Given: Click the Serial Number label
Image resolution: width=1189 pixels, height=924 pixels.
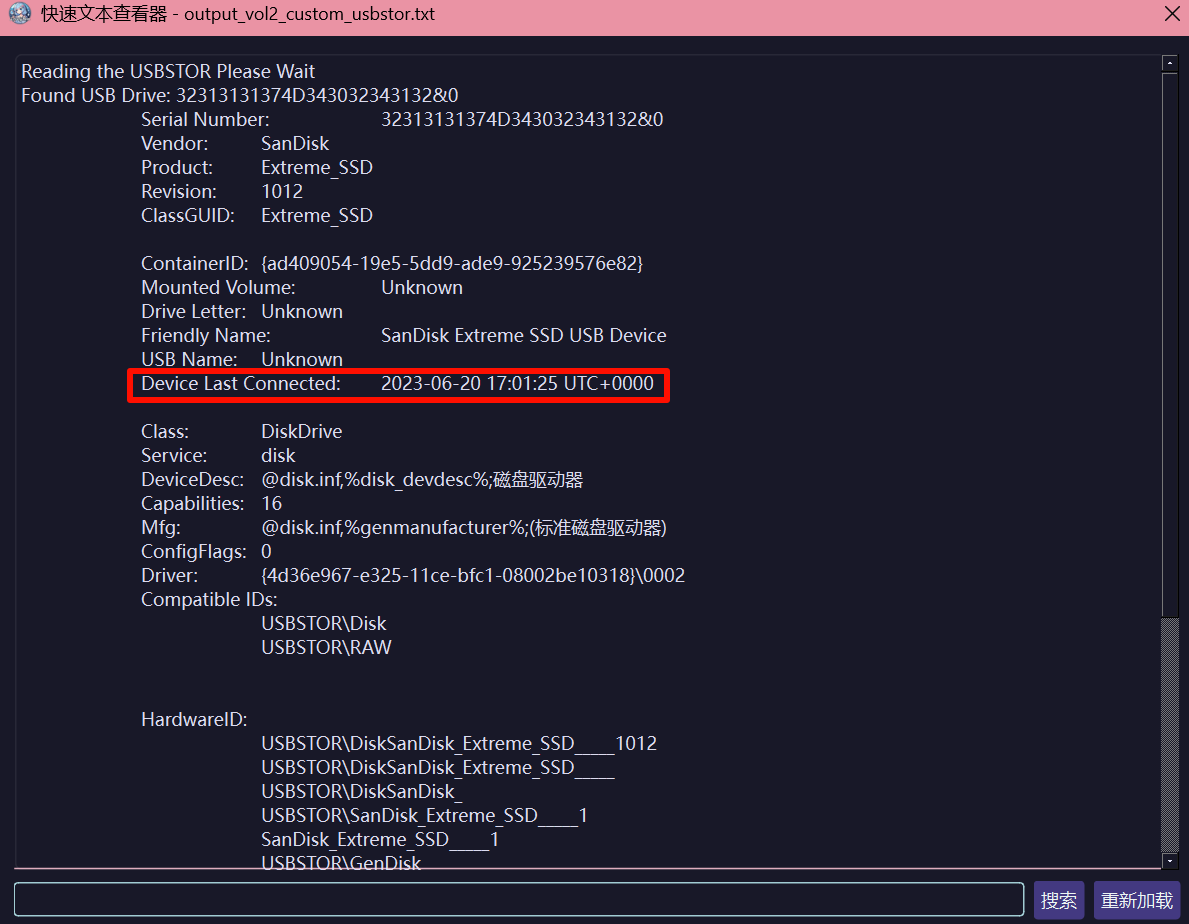Looking at the screenshot, I should [x=205, y=120].
